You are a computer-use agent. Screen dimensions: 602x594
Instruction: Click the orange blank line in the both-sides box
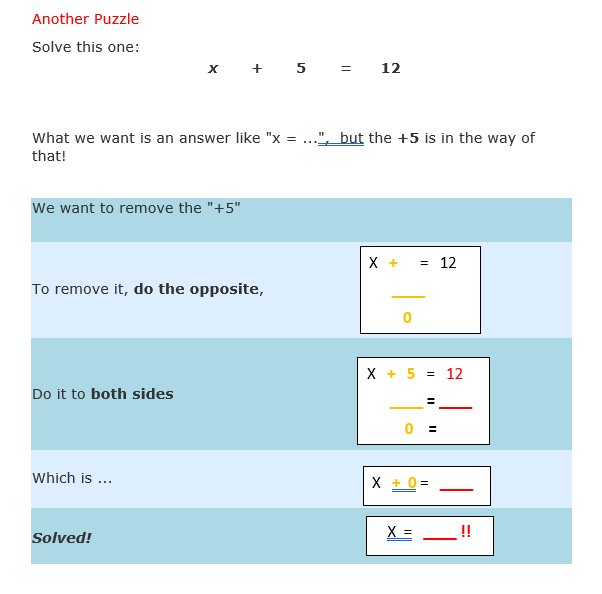(x=406, y=407)
